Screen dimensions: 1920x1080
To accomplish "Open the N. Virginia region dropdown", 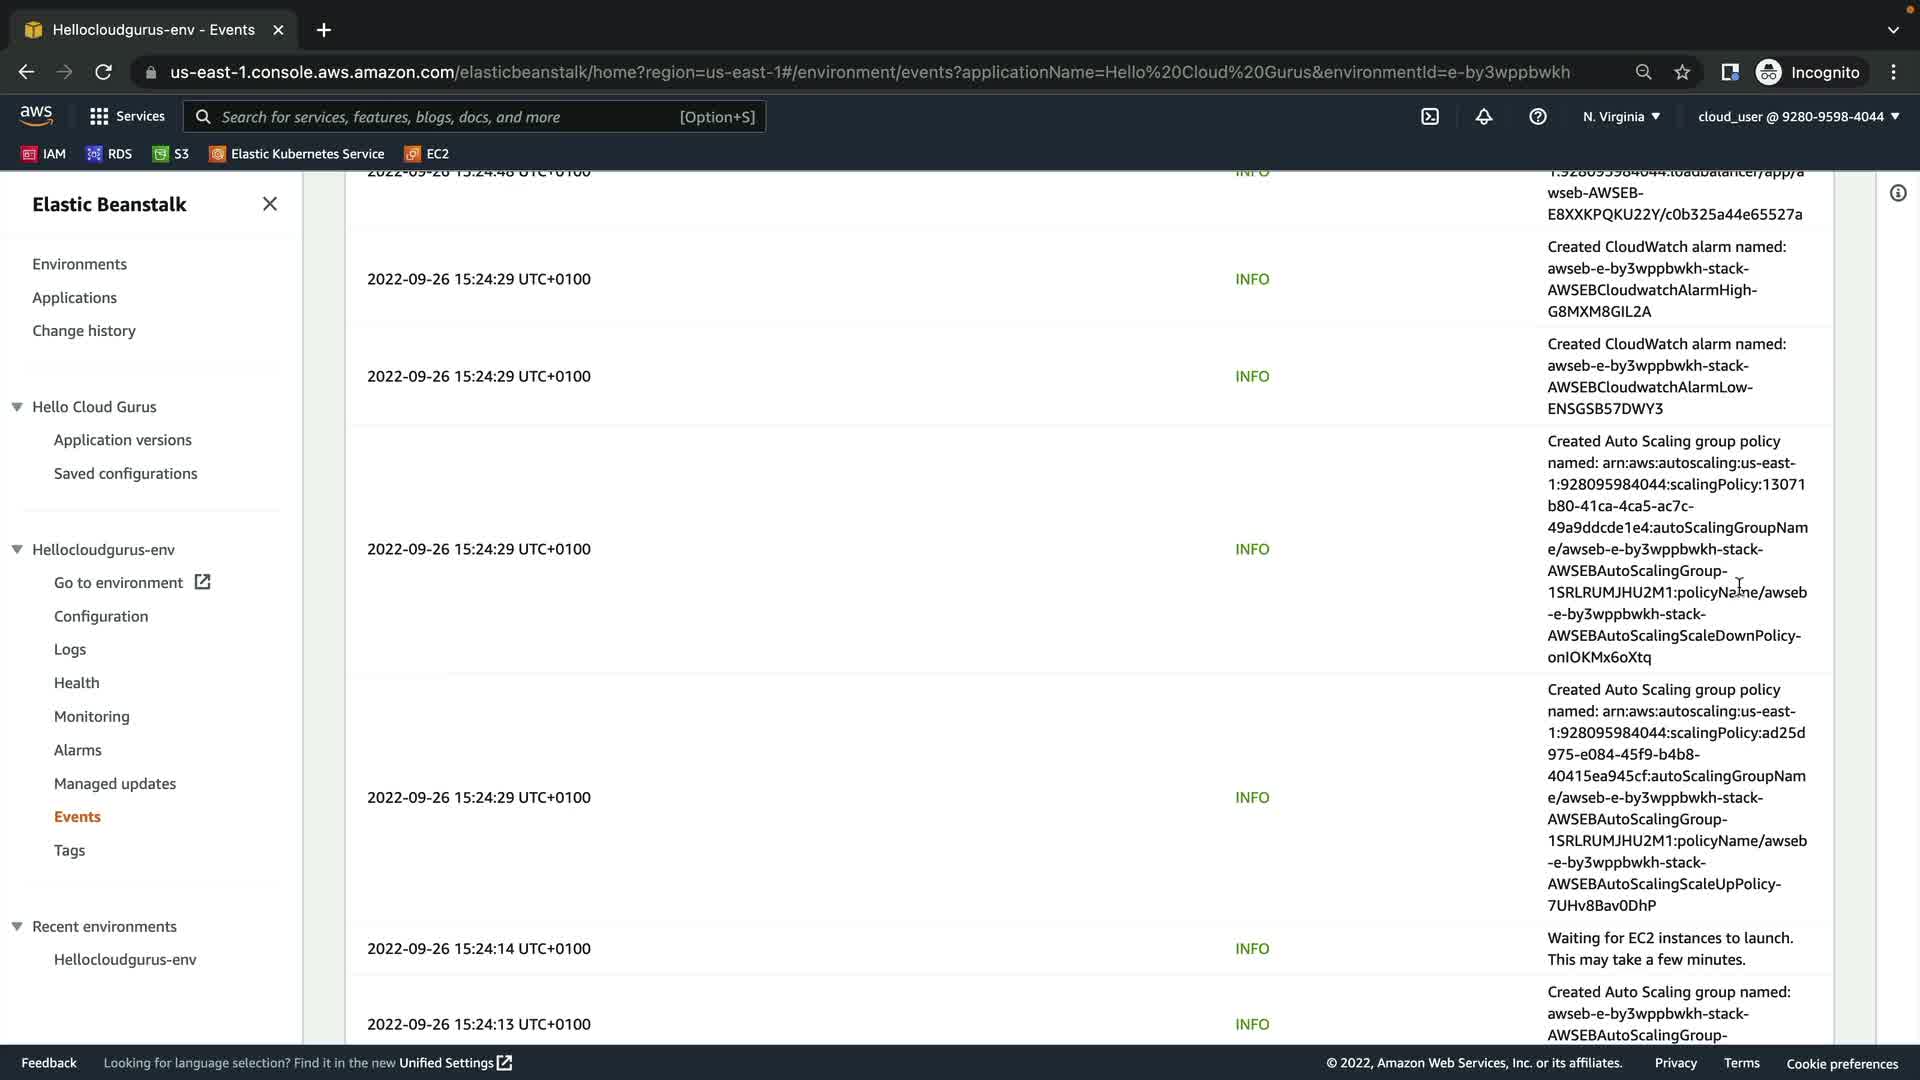I will point(1621,117).
